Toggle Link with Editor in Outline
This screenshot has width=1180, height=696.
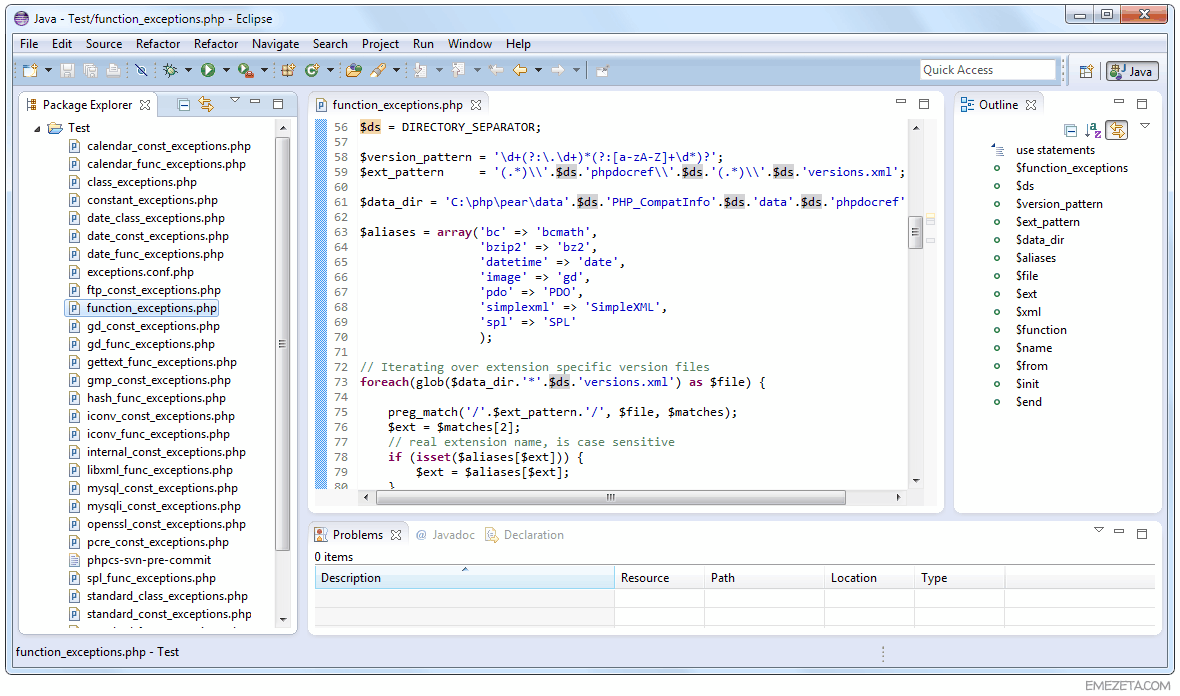tap(1117, 131)
